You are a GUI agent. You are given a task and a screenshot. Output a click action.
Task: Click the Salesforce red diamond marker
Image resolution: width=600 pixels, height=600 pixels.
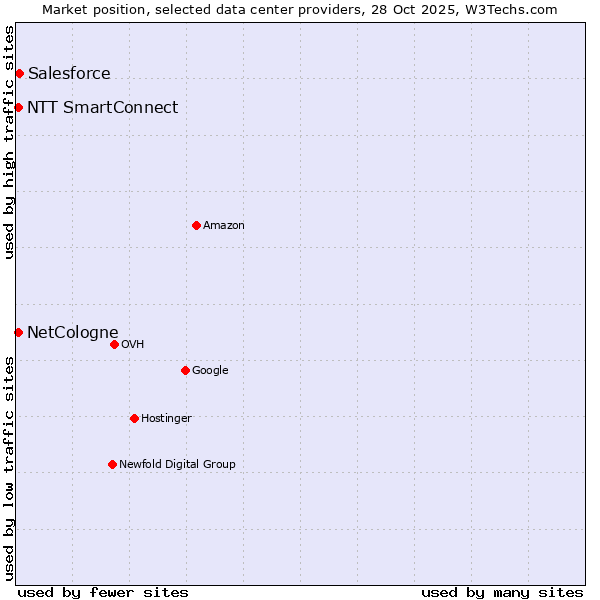(x=19, y=73)
